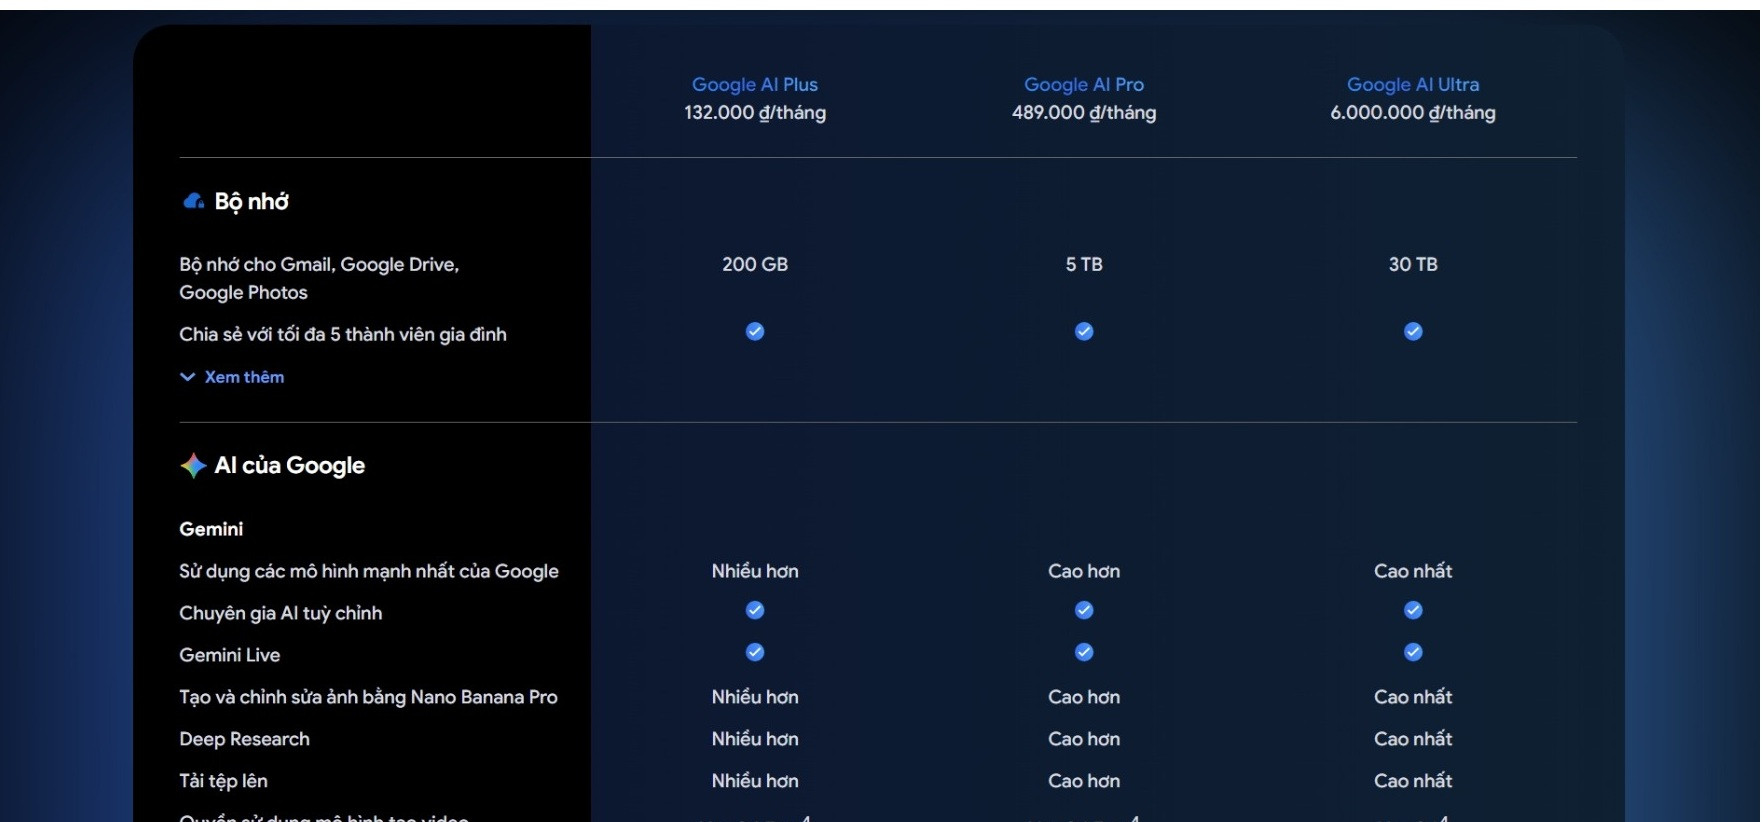
Task: Click Chuyên gia AI tuỳ chỉnh checkmark for Plus
Action: 755,611
